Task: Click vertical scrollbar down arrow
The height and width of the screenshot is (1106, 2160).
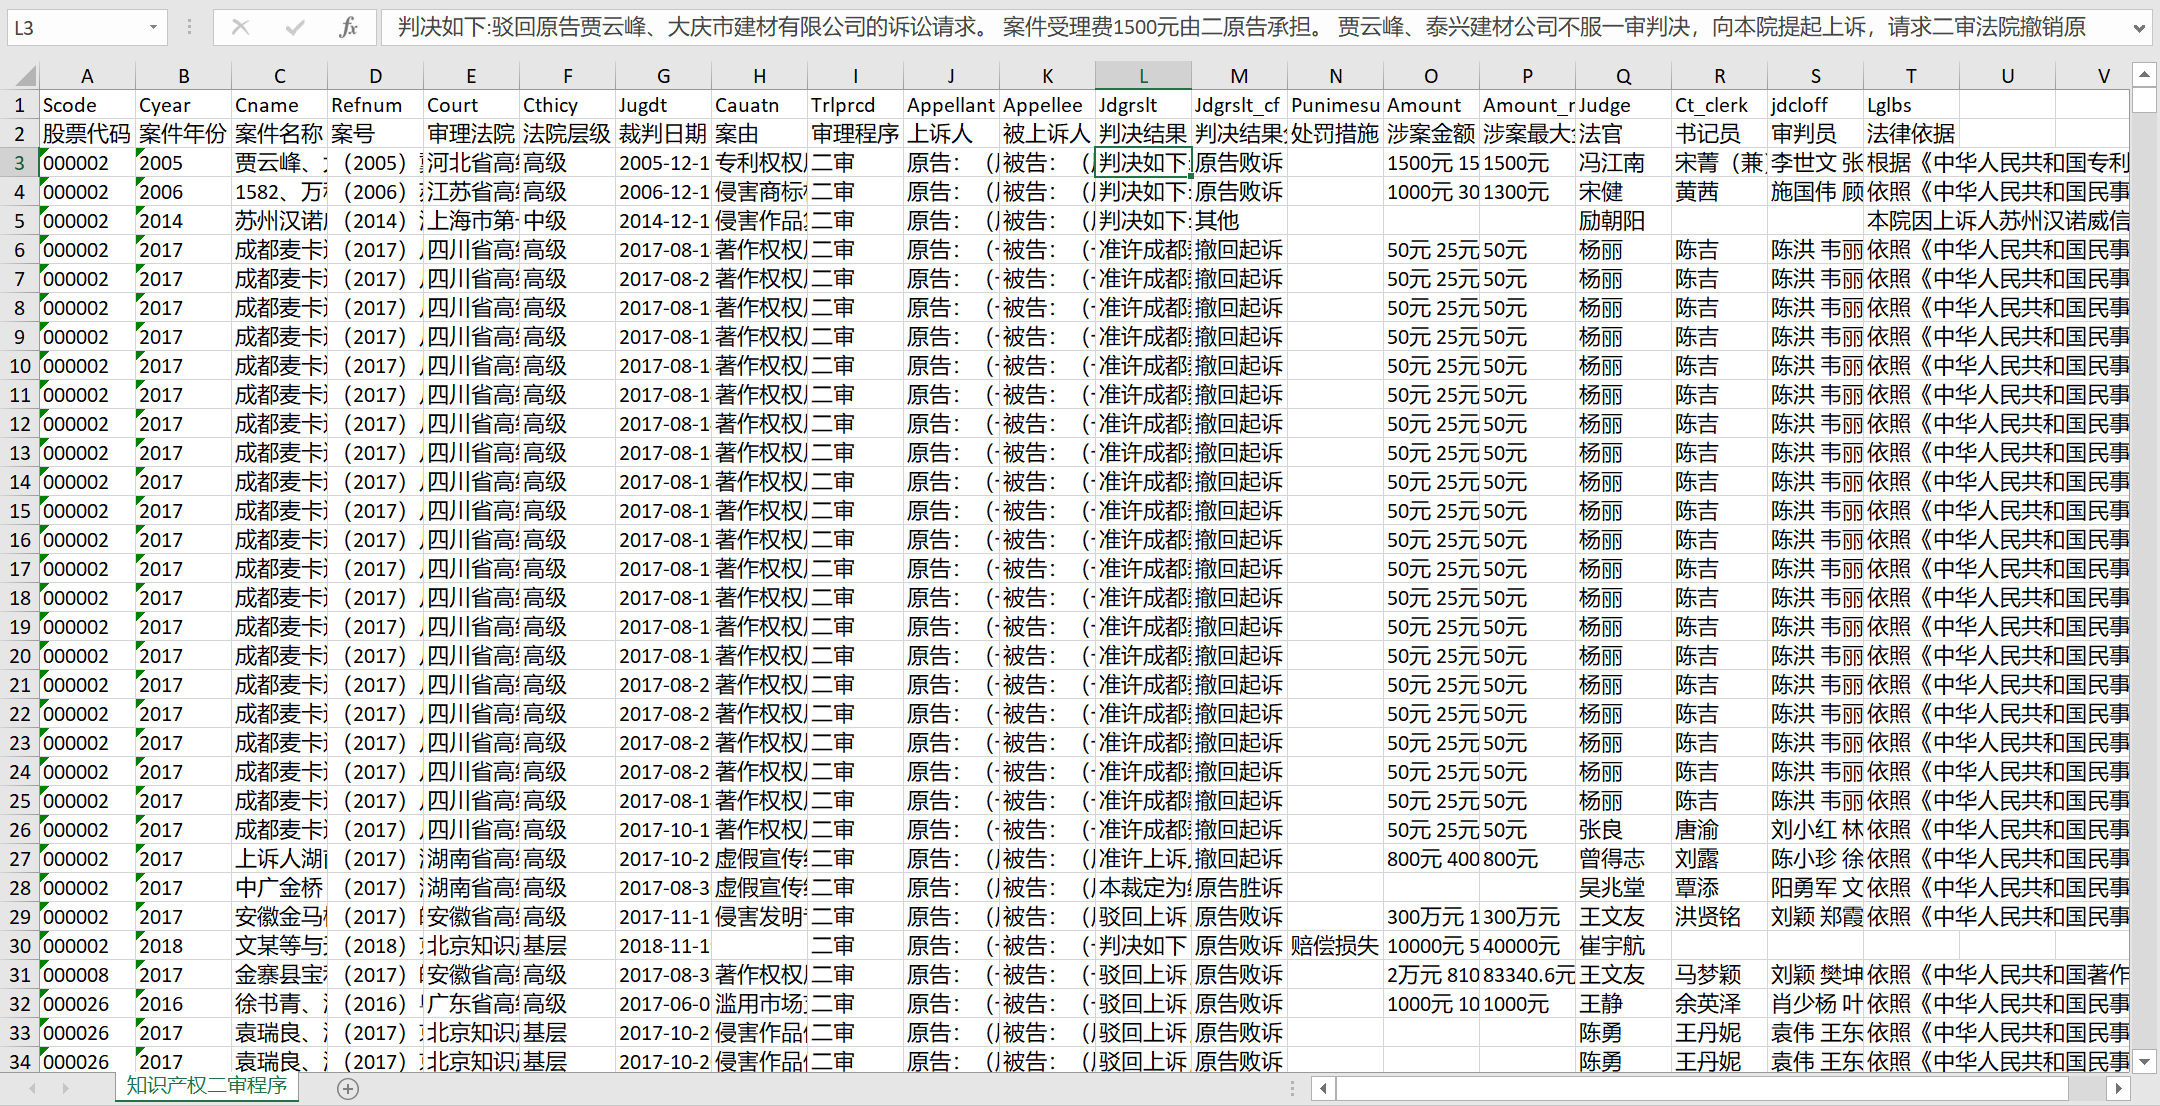Action: click(2144, 1061)
